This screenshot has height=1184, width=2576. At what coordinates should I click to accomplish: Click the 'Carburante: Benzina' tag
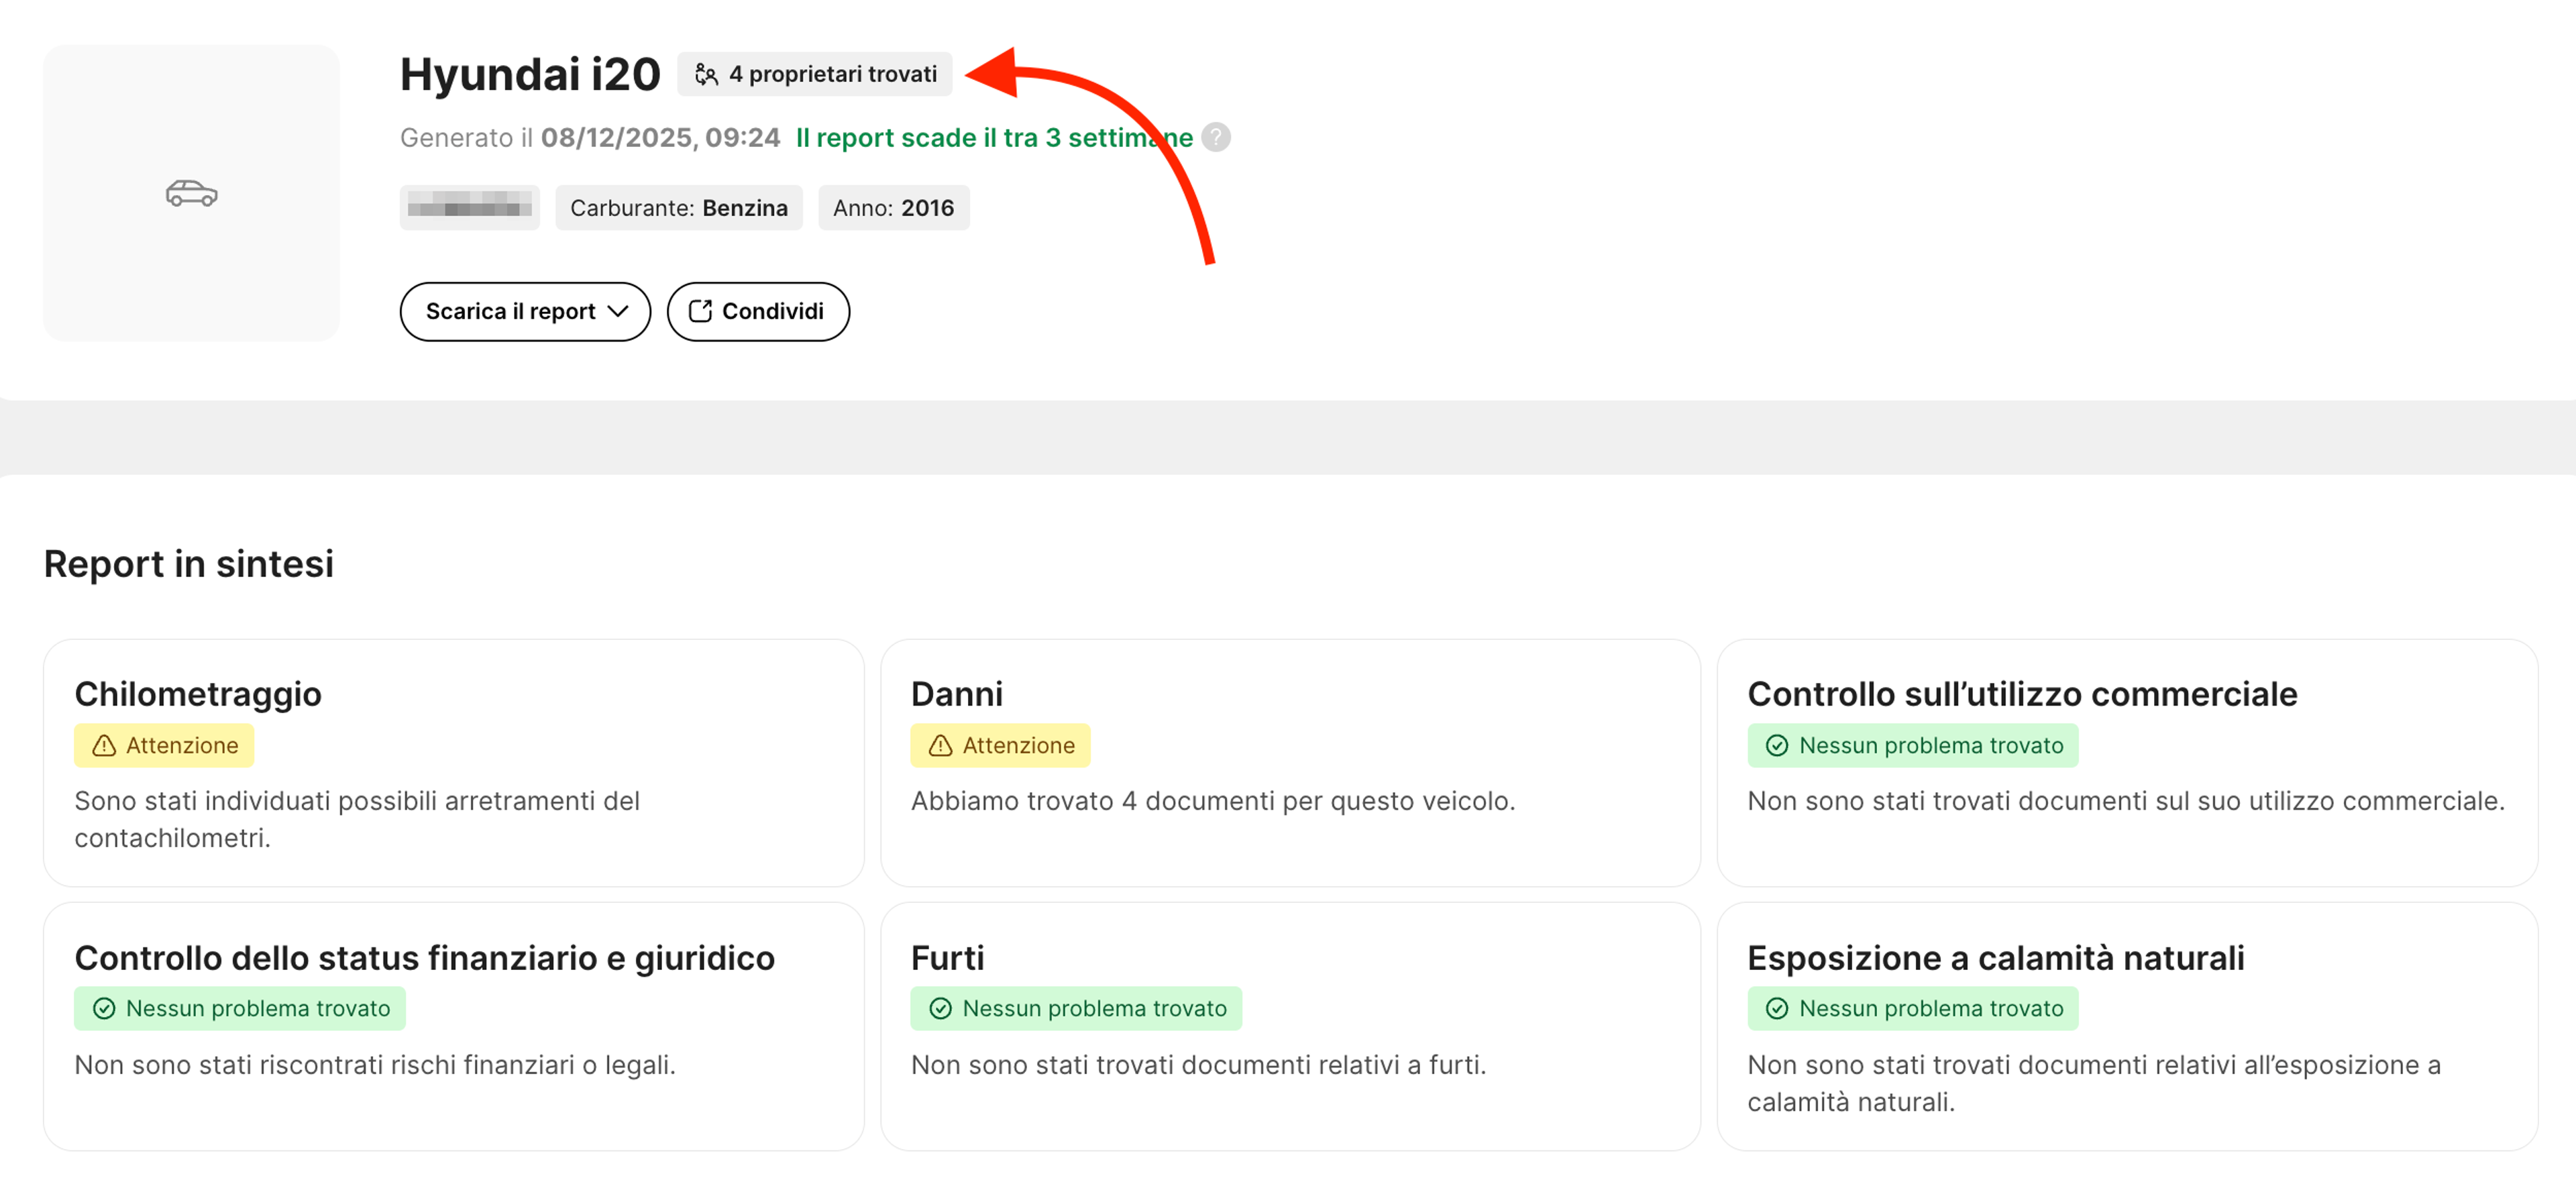pyautogui.click(x=678, y=208)
